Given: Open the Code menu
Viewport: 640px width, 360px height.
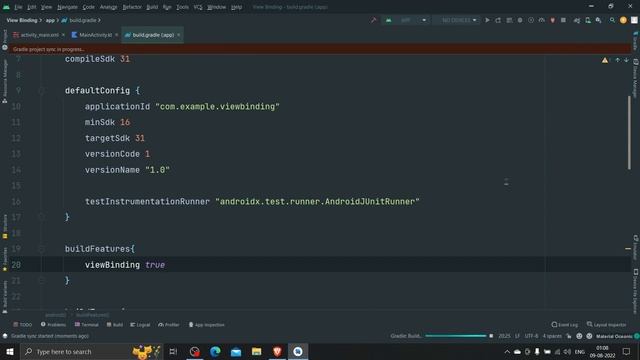Looking at the screenshot, I should [89, 7].
